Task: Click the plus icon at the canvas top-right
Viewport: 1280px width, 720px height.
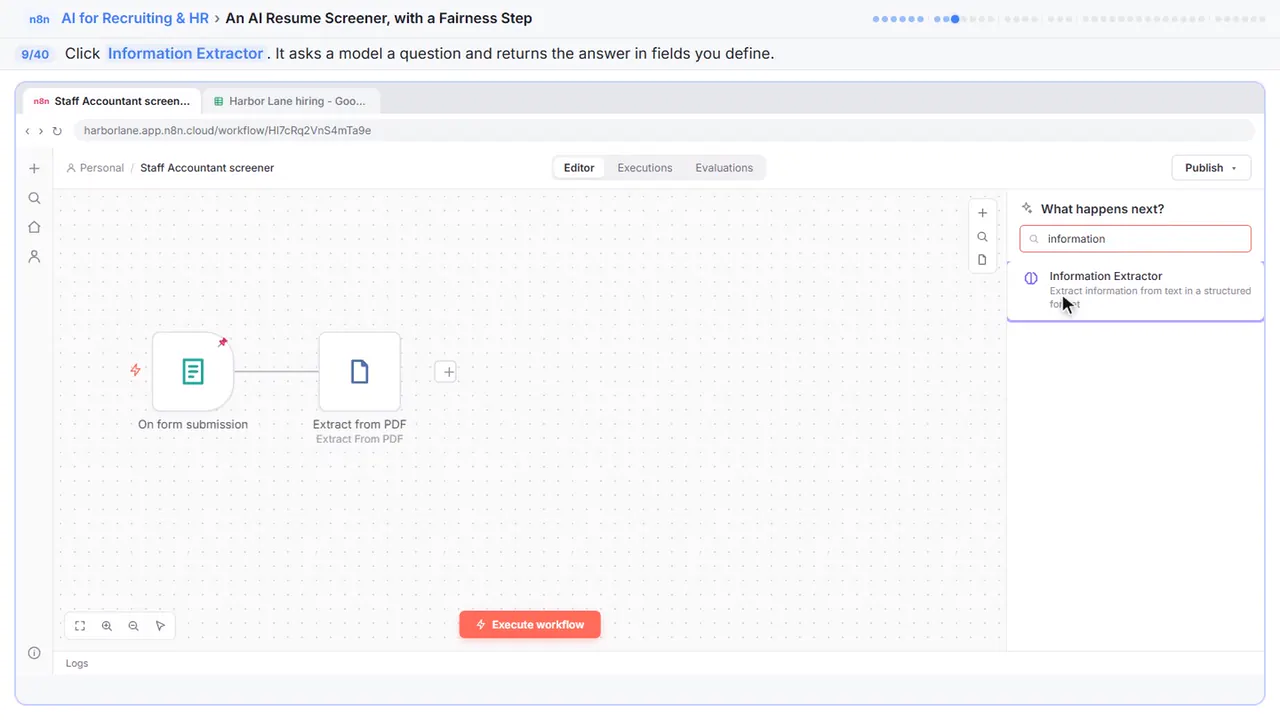Action: 982,213
